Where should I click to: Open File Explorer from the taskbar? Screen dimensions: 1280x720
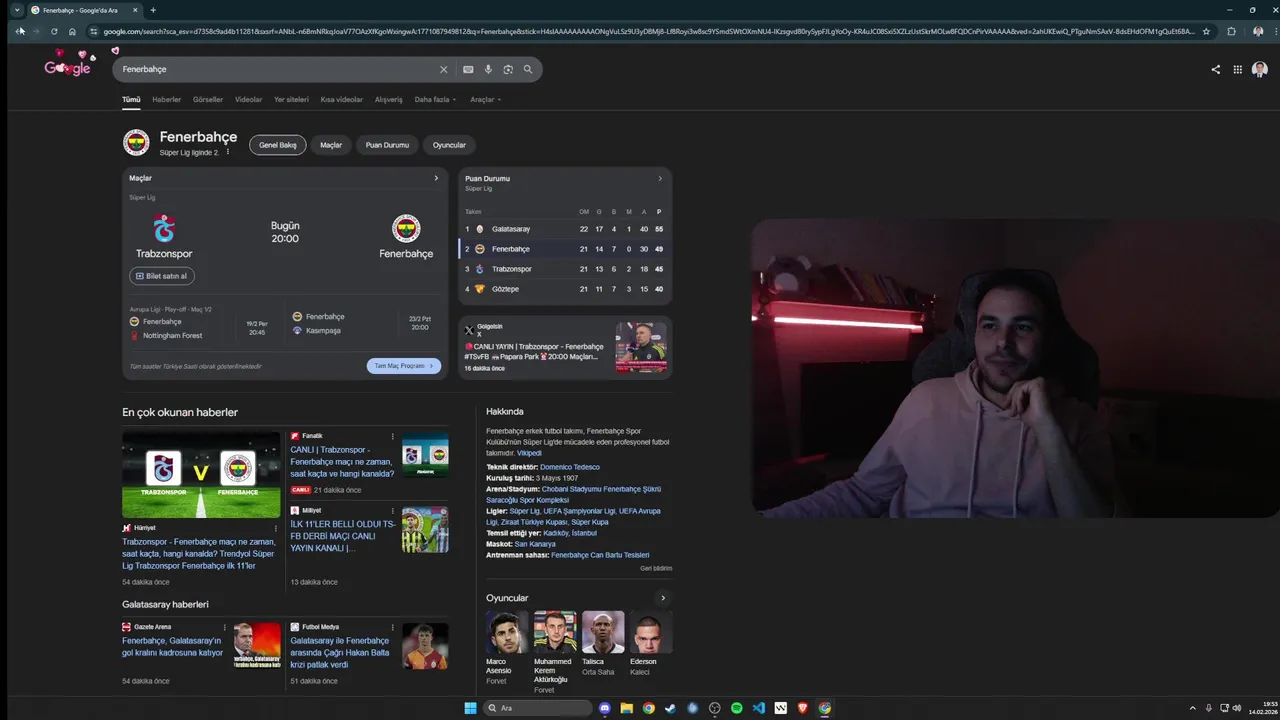pos(627,708)
